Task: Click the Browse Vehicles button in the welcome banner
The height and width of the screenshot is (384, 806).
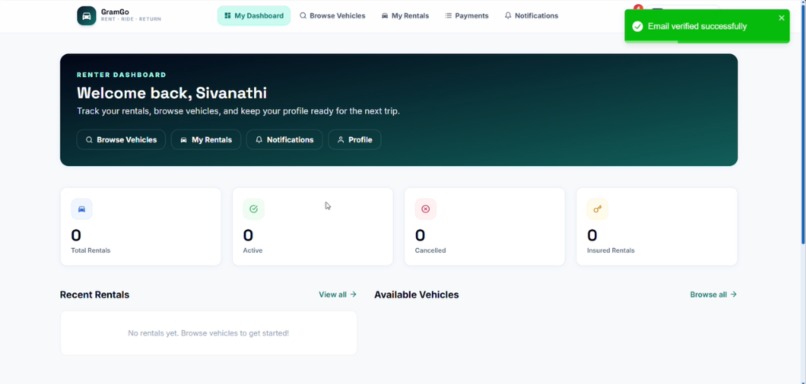Action: coord(121,140)
